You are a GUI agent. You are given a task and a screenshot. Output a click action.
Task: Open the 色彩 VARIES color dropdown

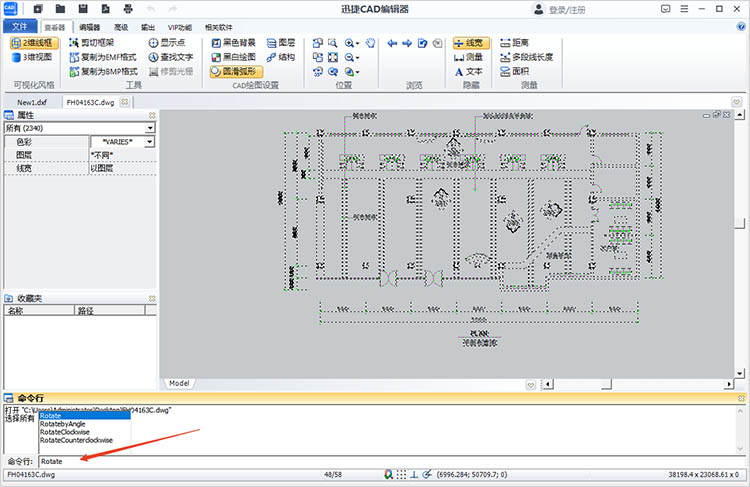[x=150, y=142]
